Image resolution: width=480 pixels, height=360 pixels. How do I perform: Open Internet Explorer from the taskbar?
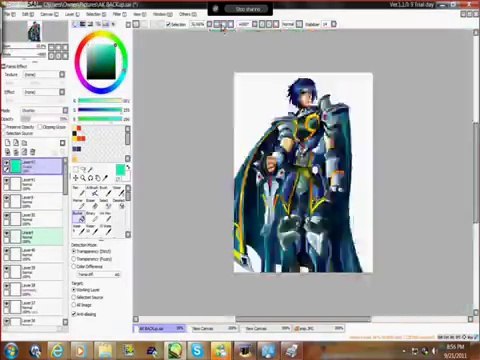(x=57, y=351)
